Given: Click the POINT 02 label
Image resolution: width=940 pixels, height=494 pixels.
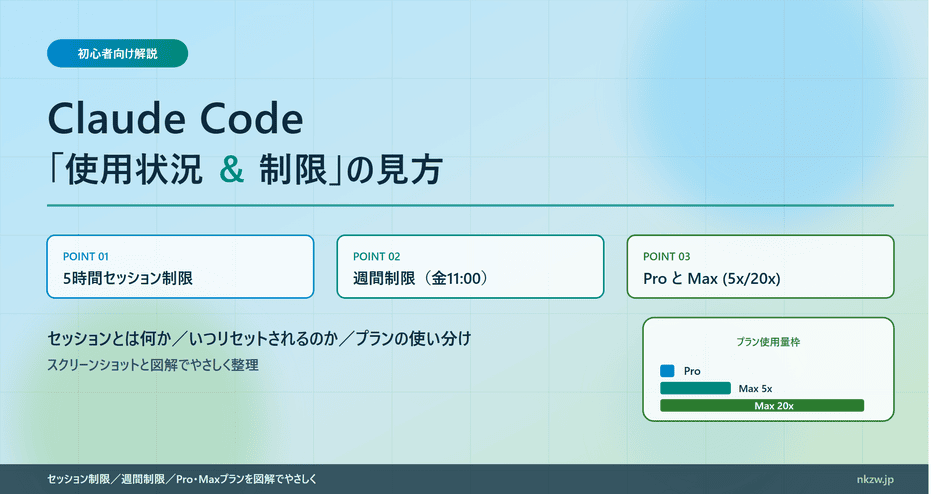Looking at the screenshot, I should pyautogui.click(x=376, y=257).
